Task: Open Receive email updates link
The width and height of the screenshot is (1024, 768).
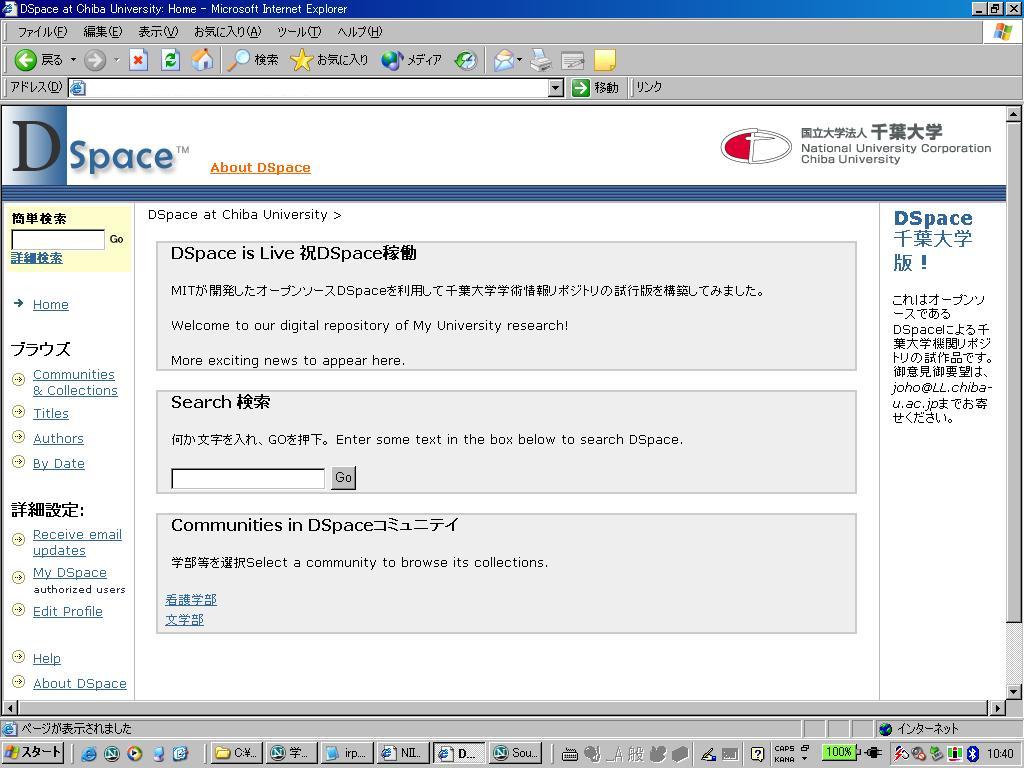Action: [x=77, y=542]
